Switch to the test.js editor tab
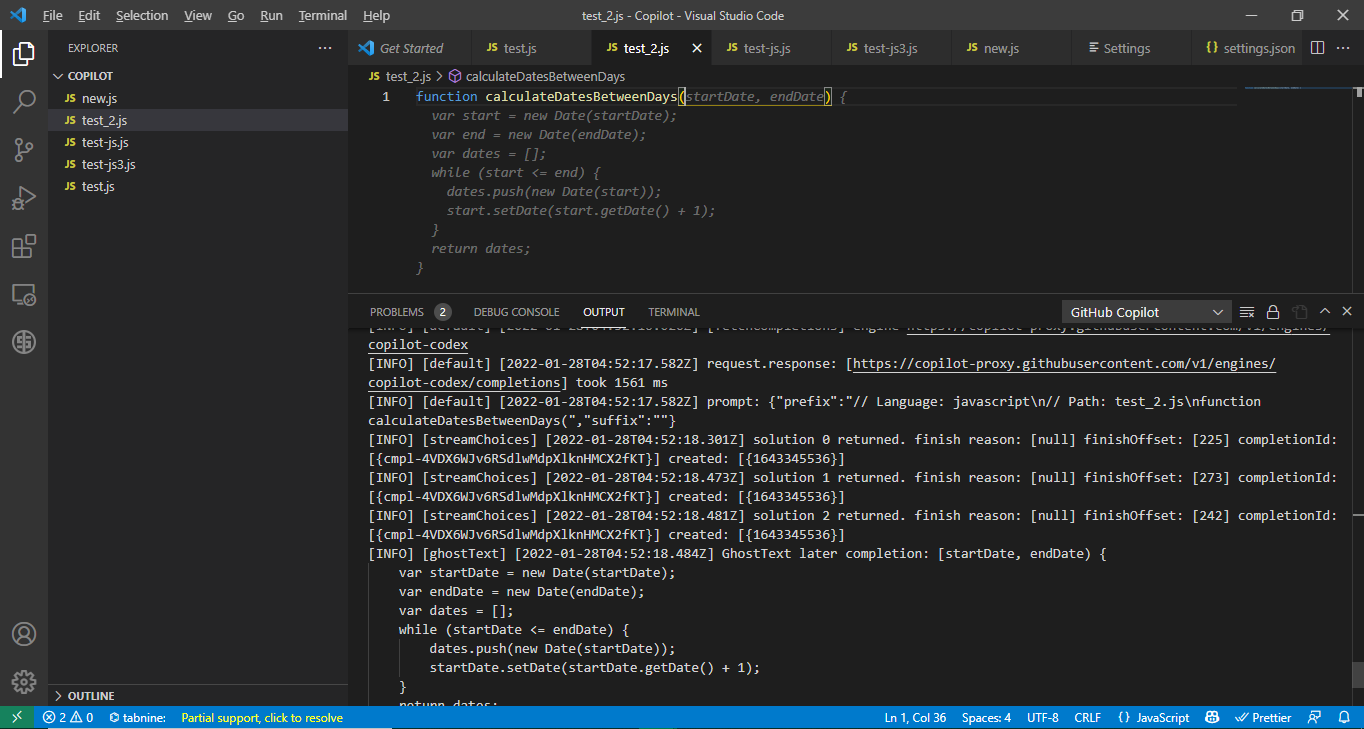The width and height of the screenshot is (1364, 729). pyautogui.click(x=530, y=48)
